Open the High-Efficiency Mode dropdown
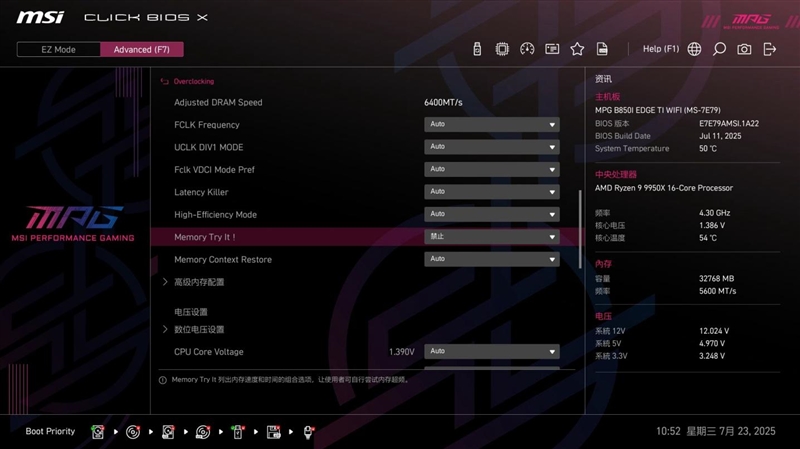800x449 pixels. tap(492, 214)
